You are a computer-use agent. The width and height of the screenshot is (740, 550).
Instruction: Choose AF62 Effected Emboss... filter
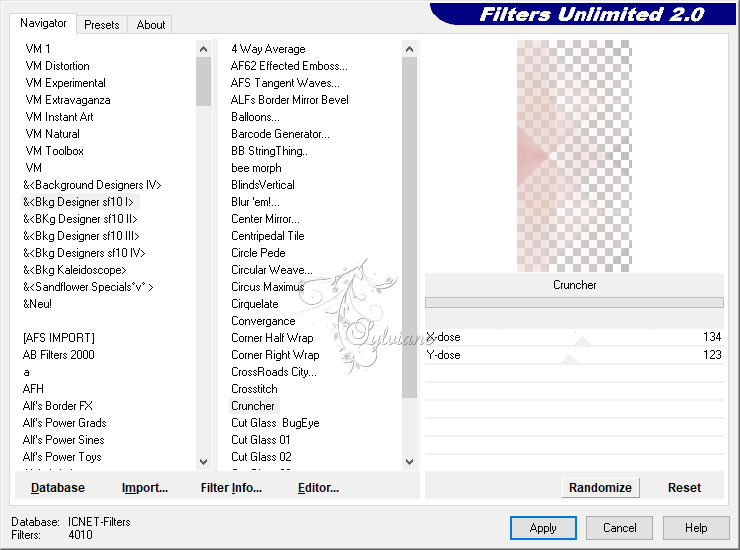coord(289,66)
